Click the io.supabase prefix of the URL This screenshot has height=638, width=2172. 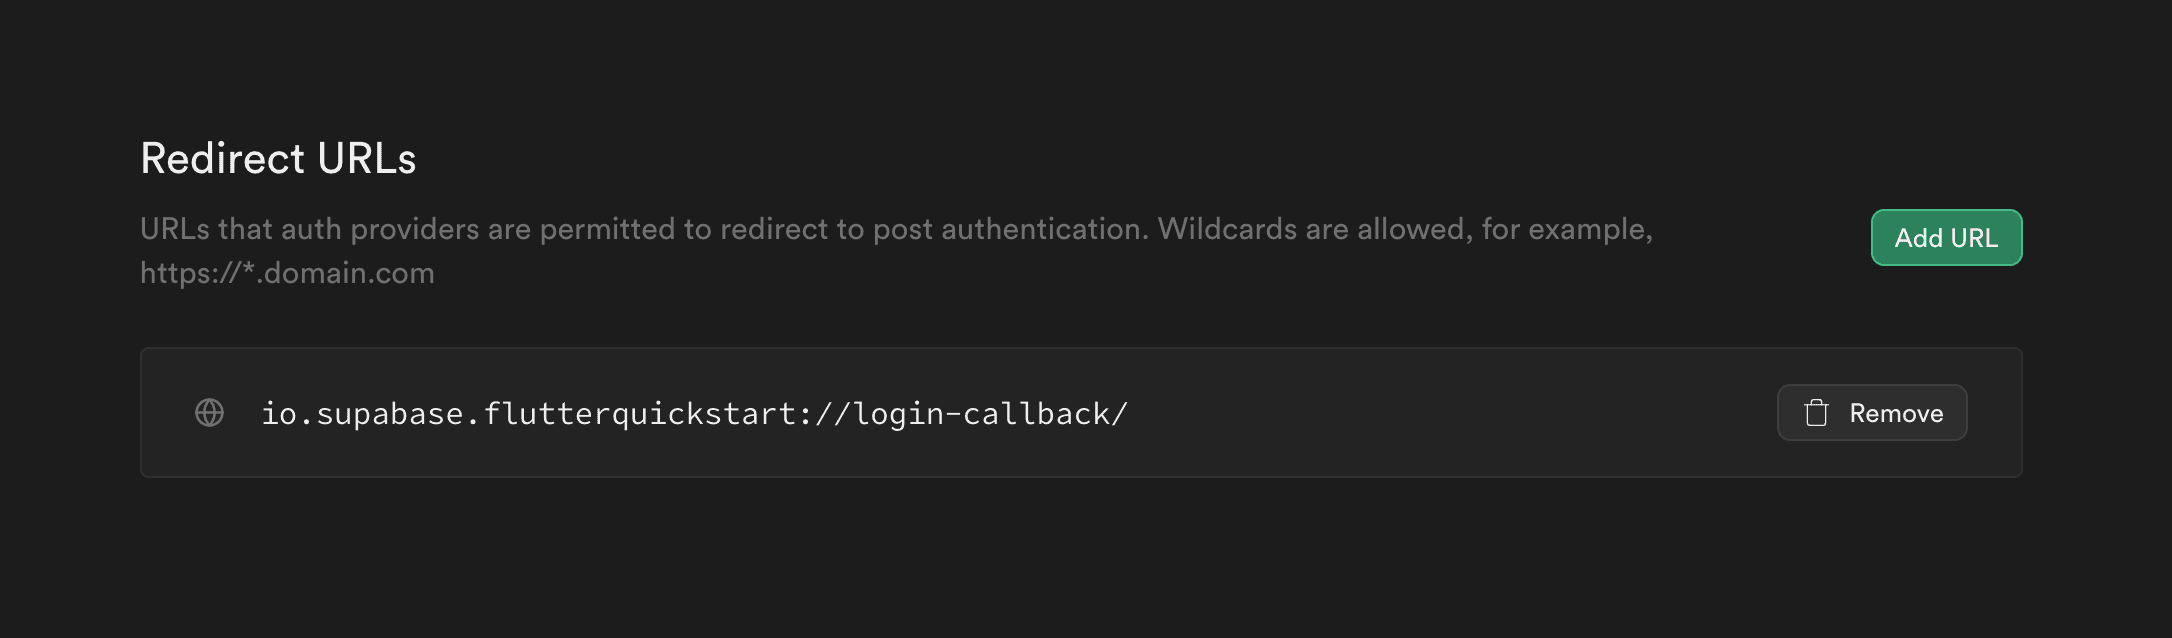click(362, 414)
